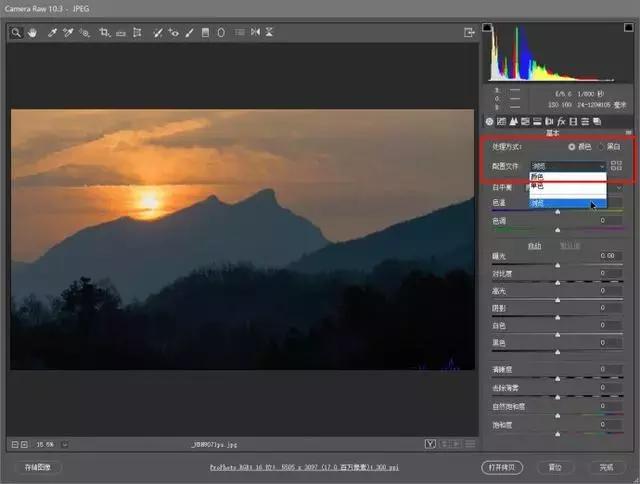Click the 清晰度 clarity slider handle

[x=558, y=379]
